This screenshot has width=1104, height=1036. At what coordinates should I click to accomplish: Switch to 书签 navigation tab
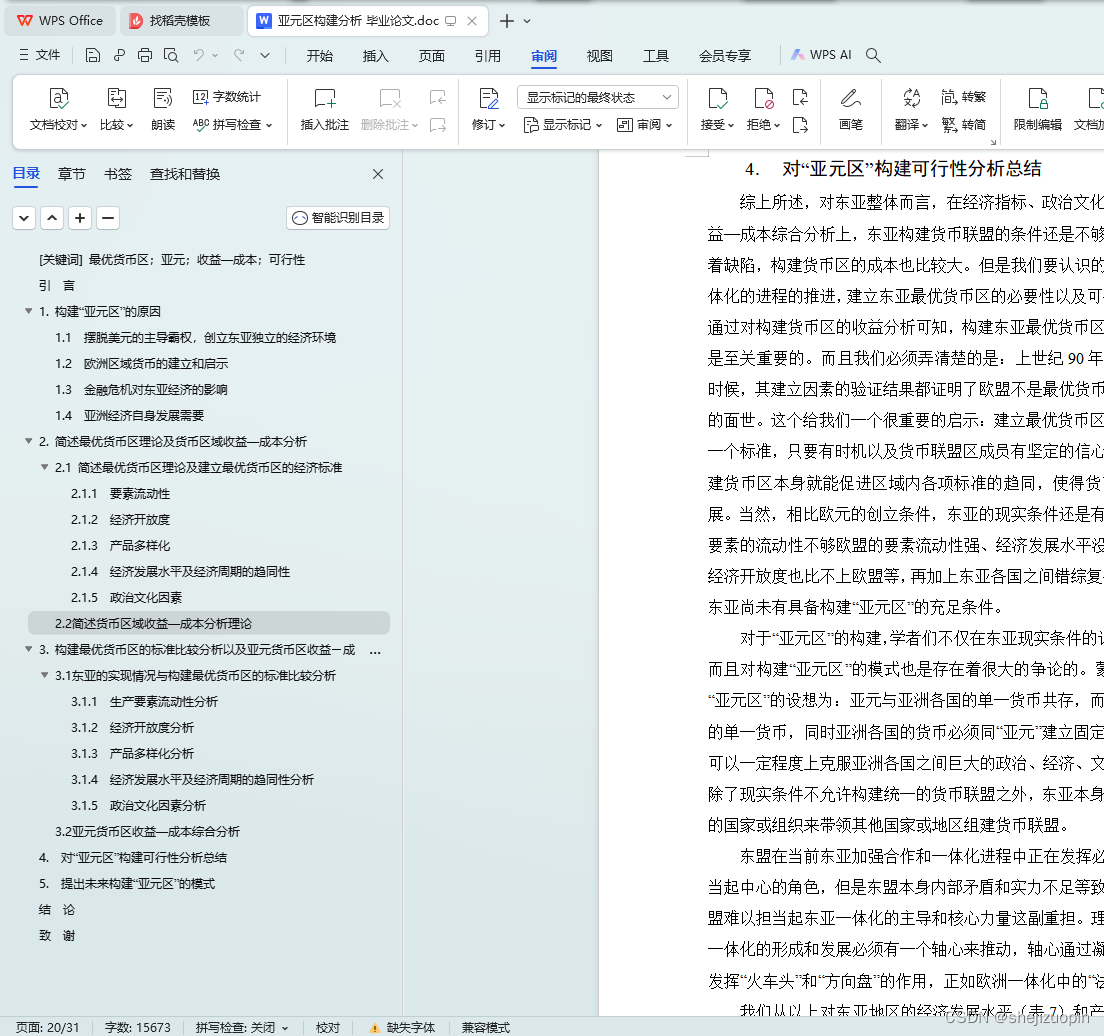[118, 174]
